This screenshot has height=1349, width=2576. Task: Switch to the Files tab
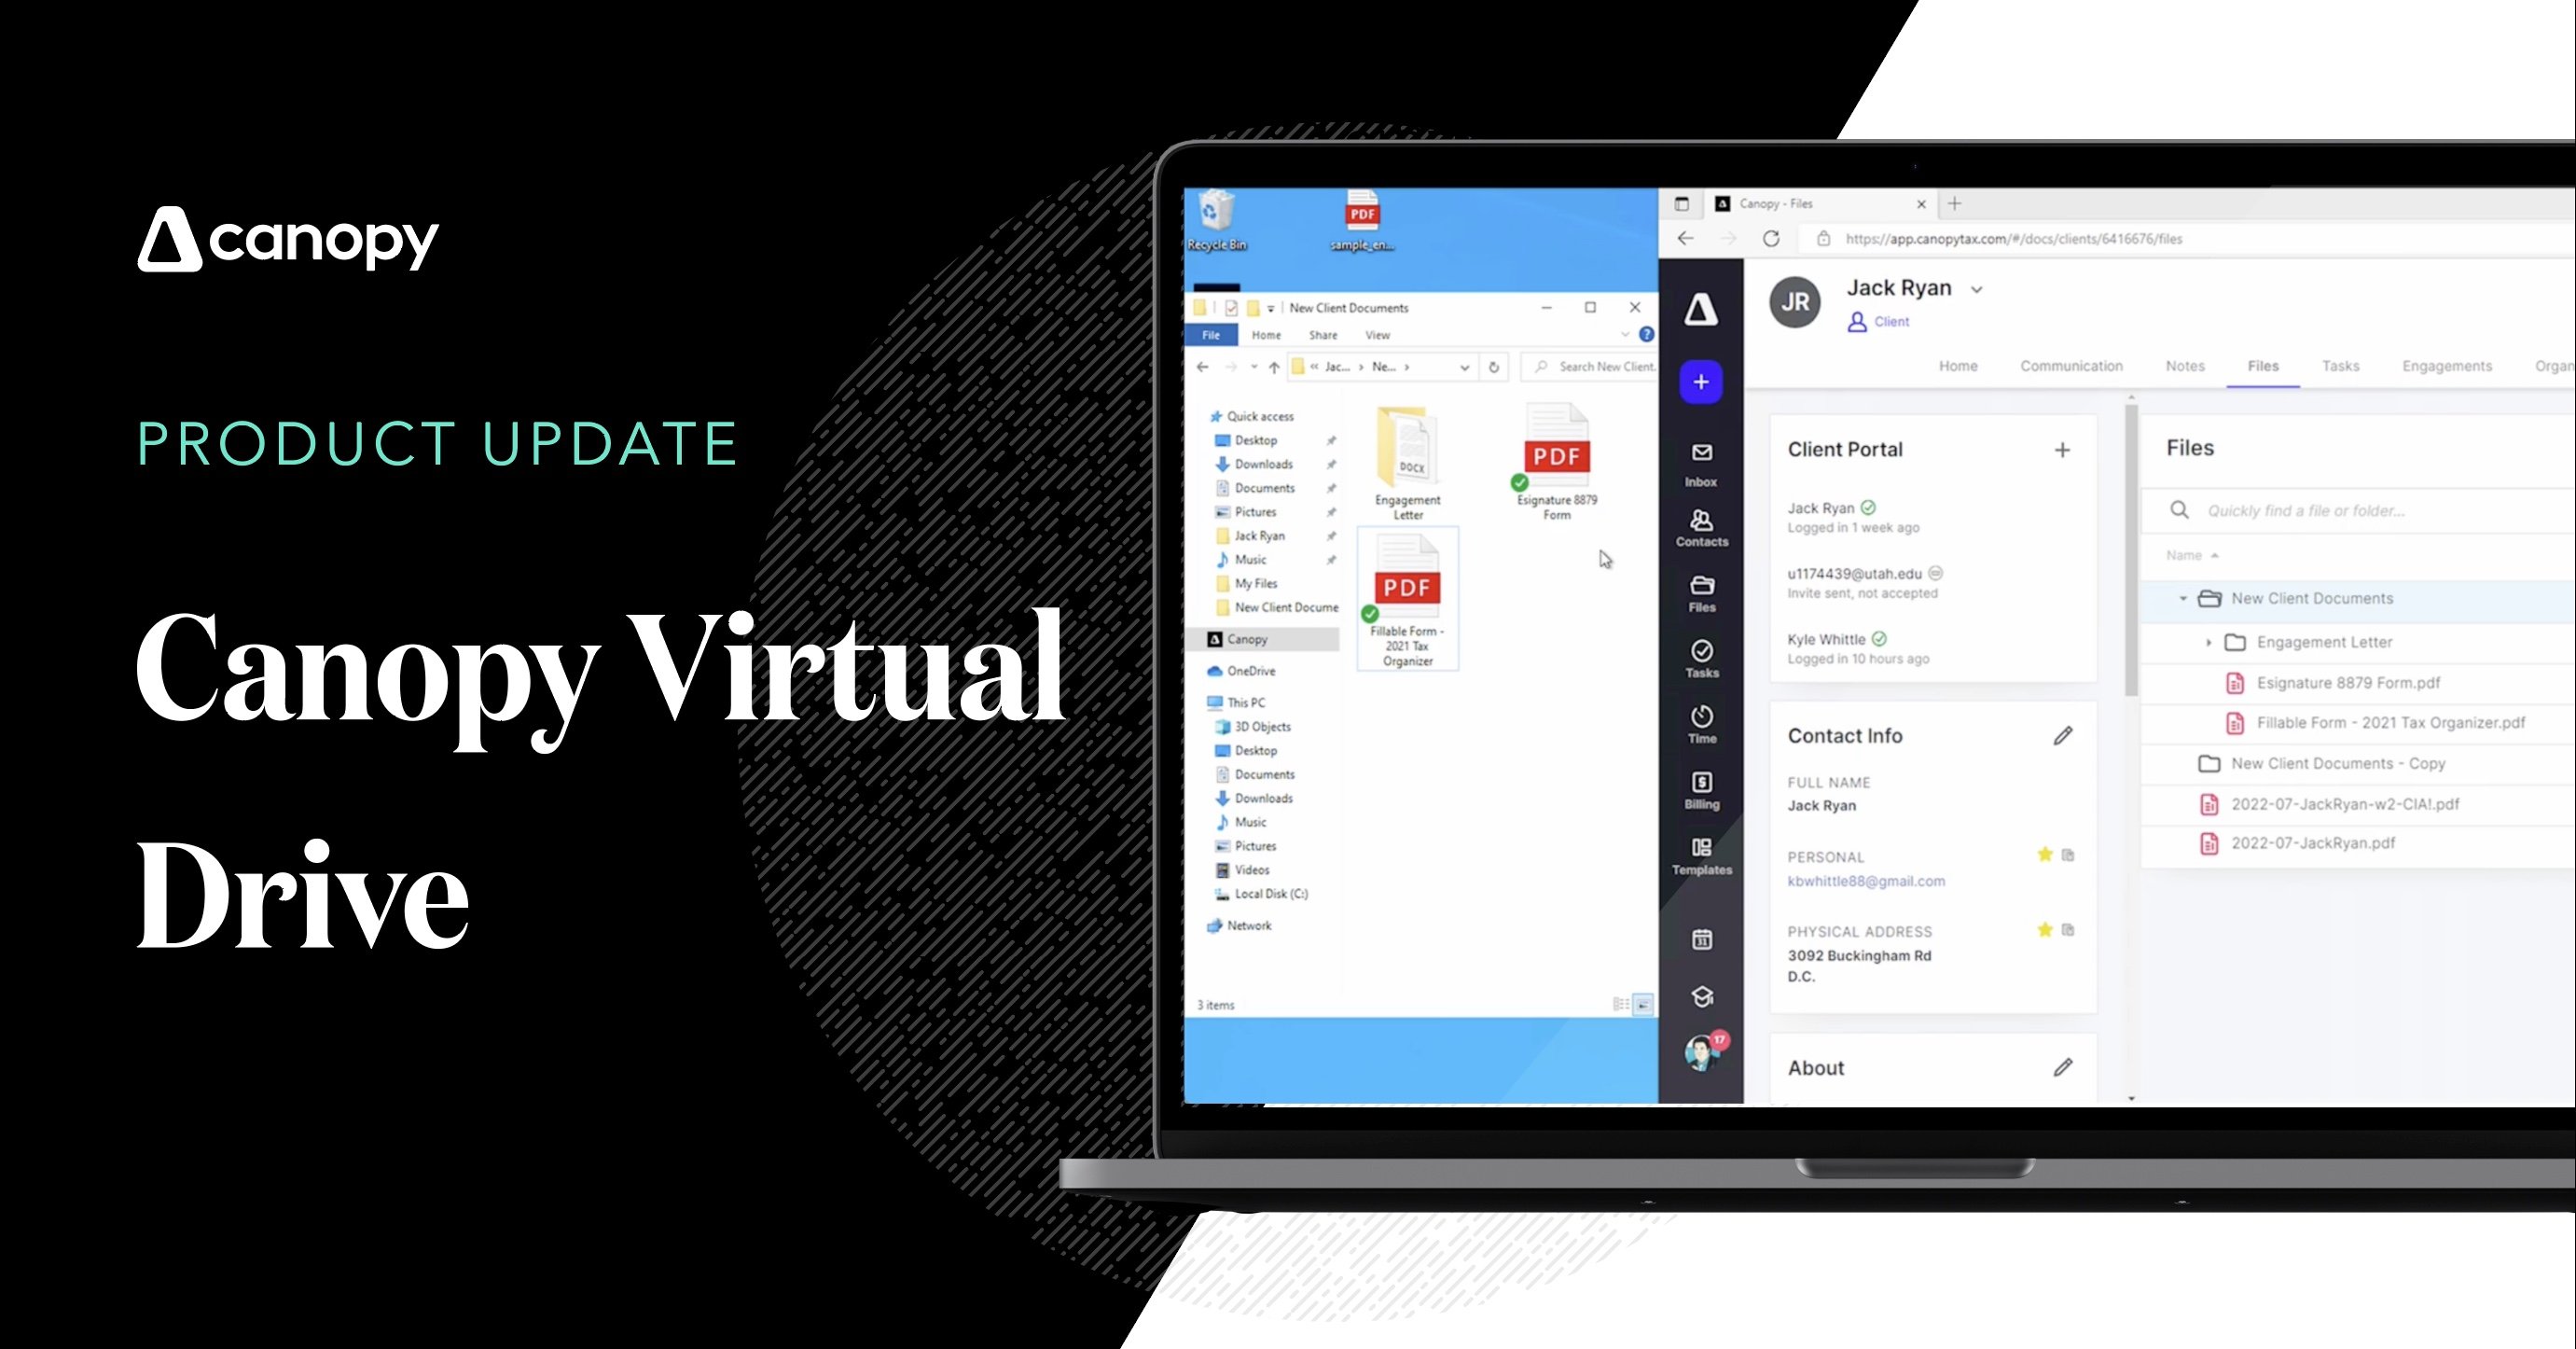point(2263,368)
